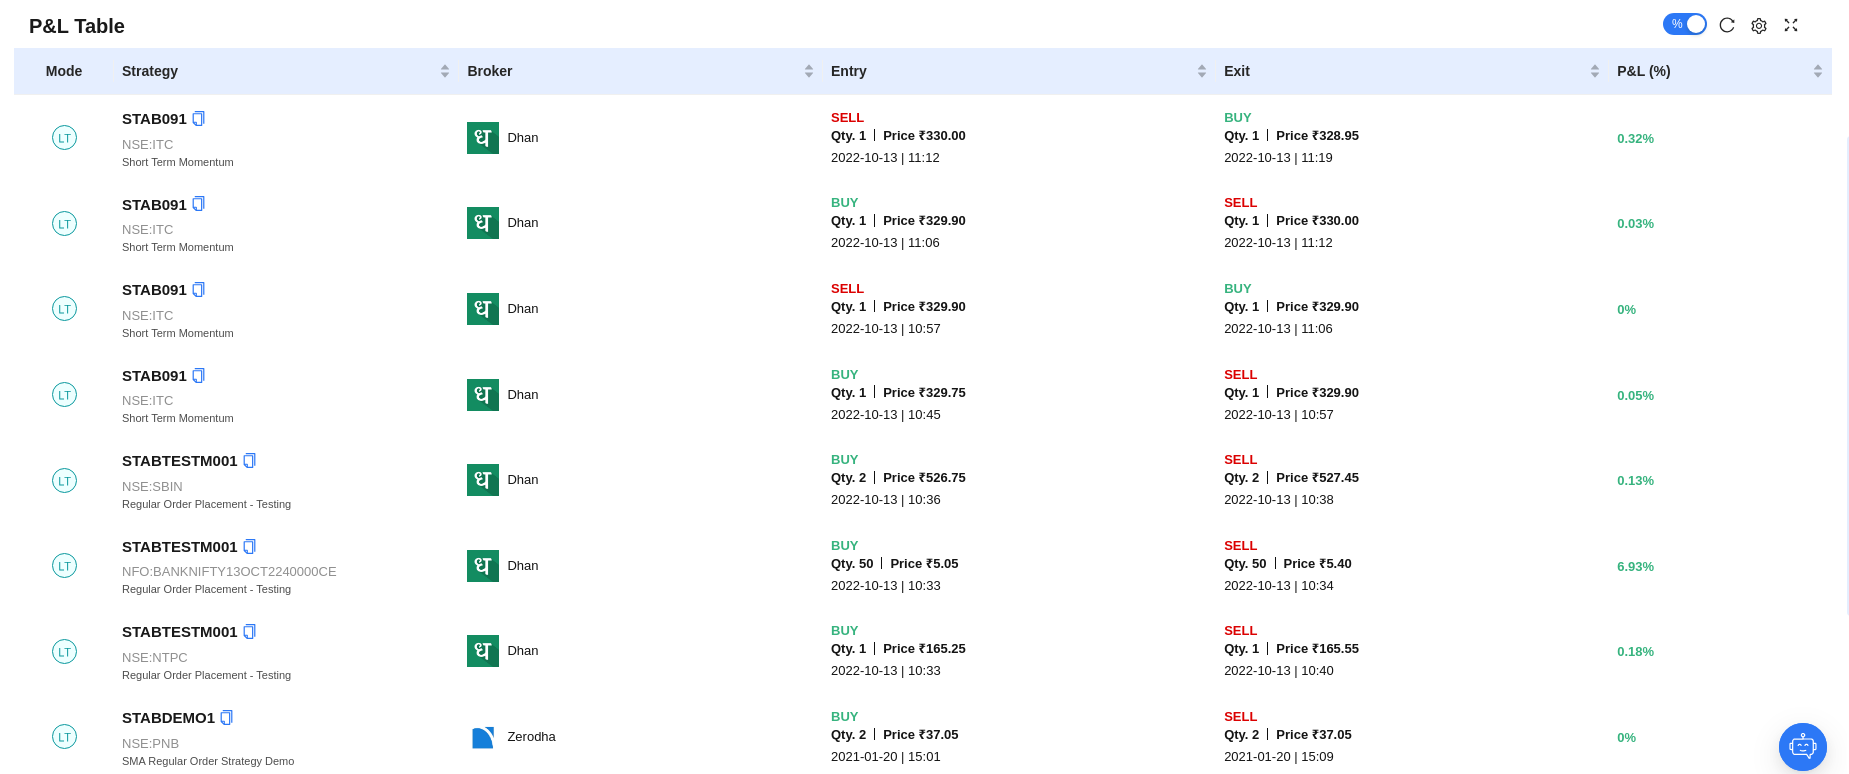Select the 6.93% P&L value

coord(1635,566)
